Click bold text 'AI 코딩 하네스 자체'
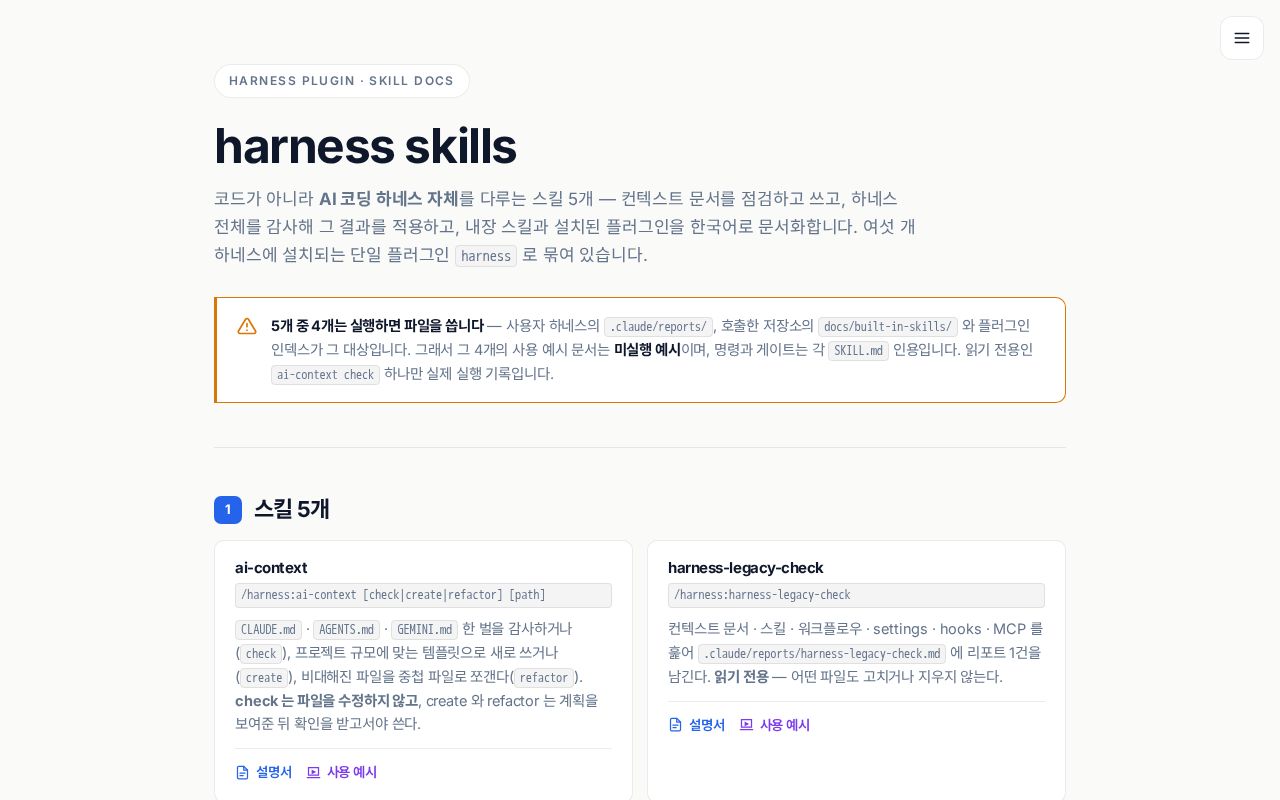 point(388,199)
